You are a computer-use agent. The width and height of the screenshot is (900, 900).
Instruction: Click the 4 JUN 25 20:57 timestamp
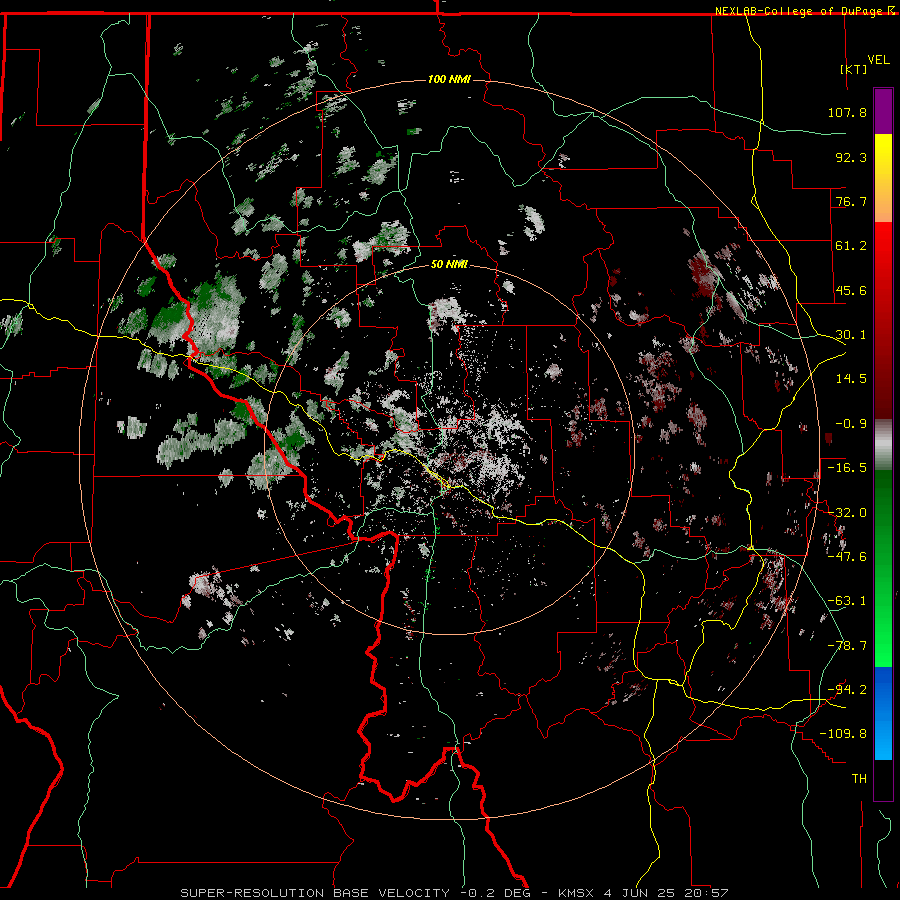pyautogui.click(x=666, y=893)
